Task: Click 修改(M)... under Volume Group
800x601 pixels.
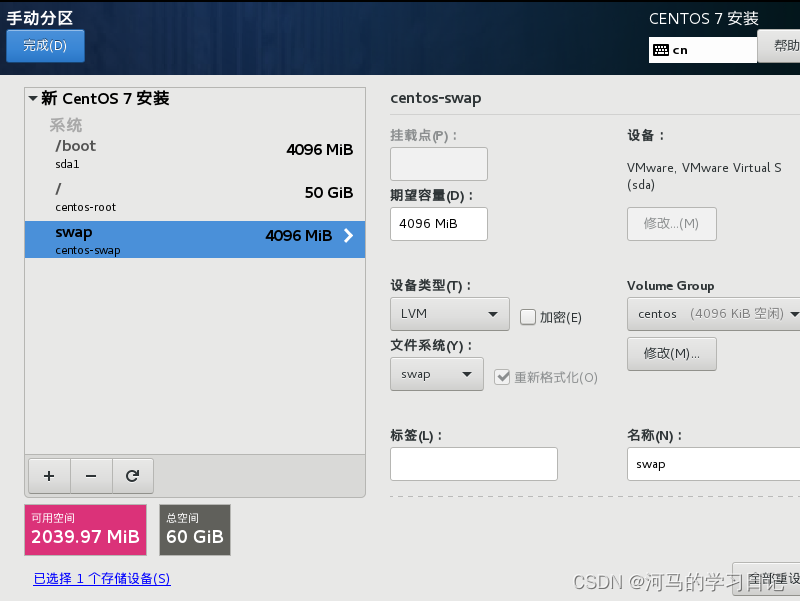Action: tap(671, 354)
